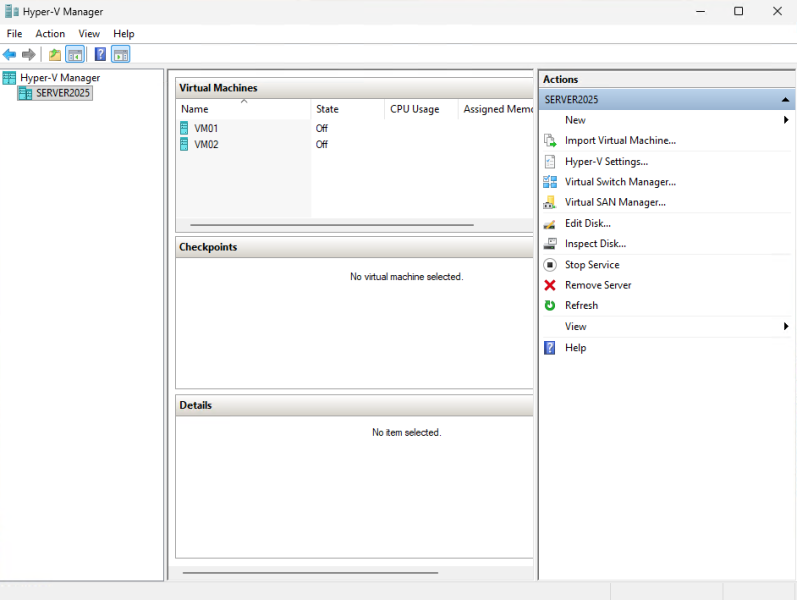
Task: Open Virtual Switch Manager... action
Action: coord(620,182)
